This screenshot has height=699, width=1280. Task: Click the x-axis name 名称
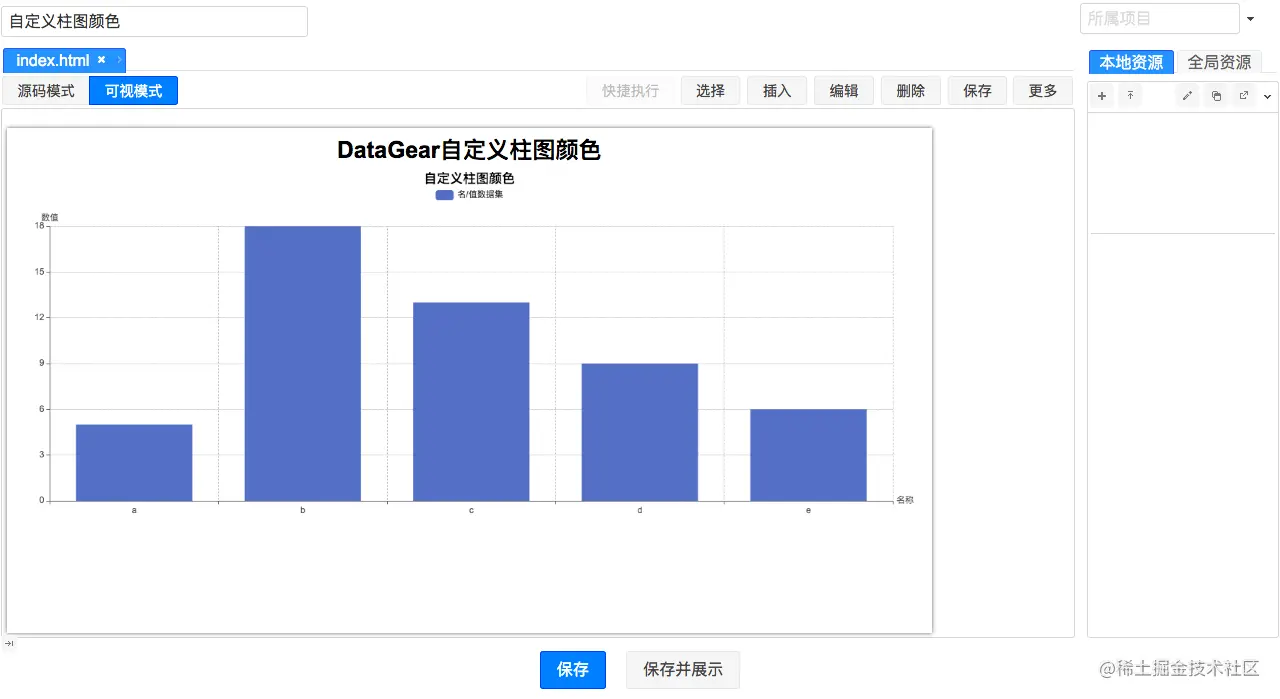coord(905,500)
